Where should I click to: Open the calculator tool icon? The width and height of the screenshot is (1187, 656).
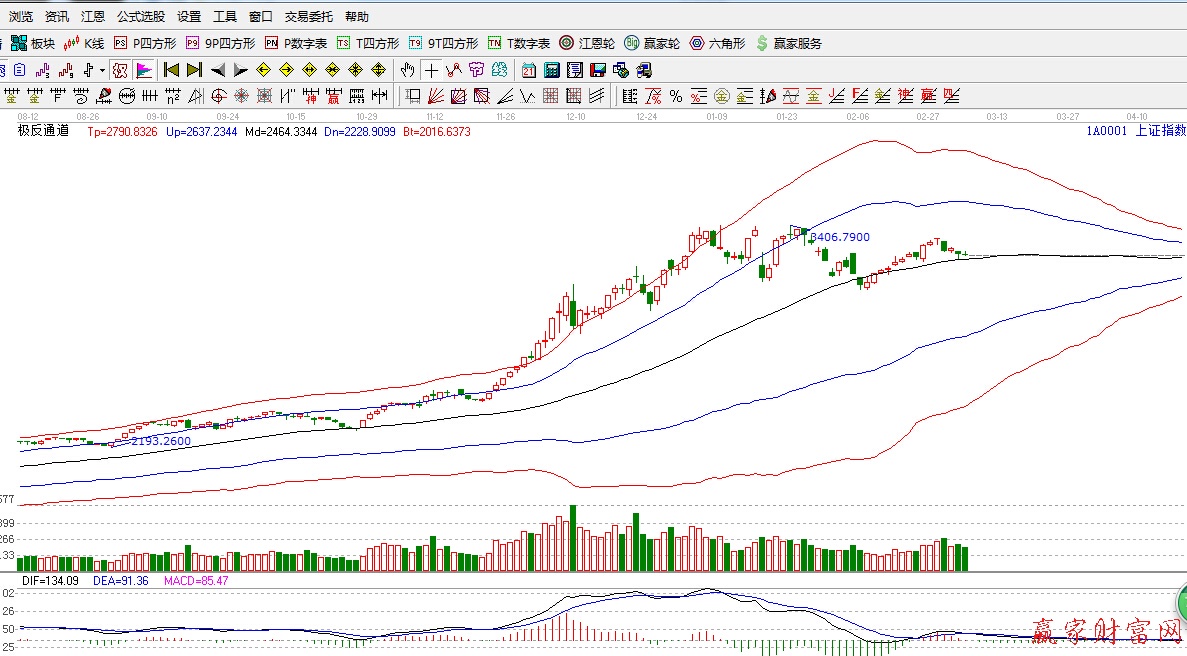click(552, 70)
